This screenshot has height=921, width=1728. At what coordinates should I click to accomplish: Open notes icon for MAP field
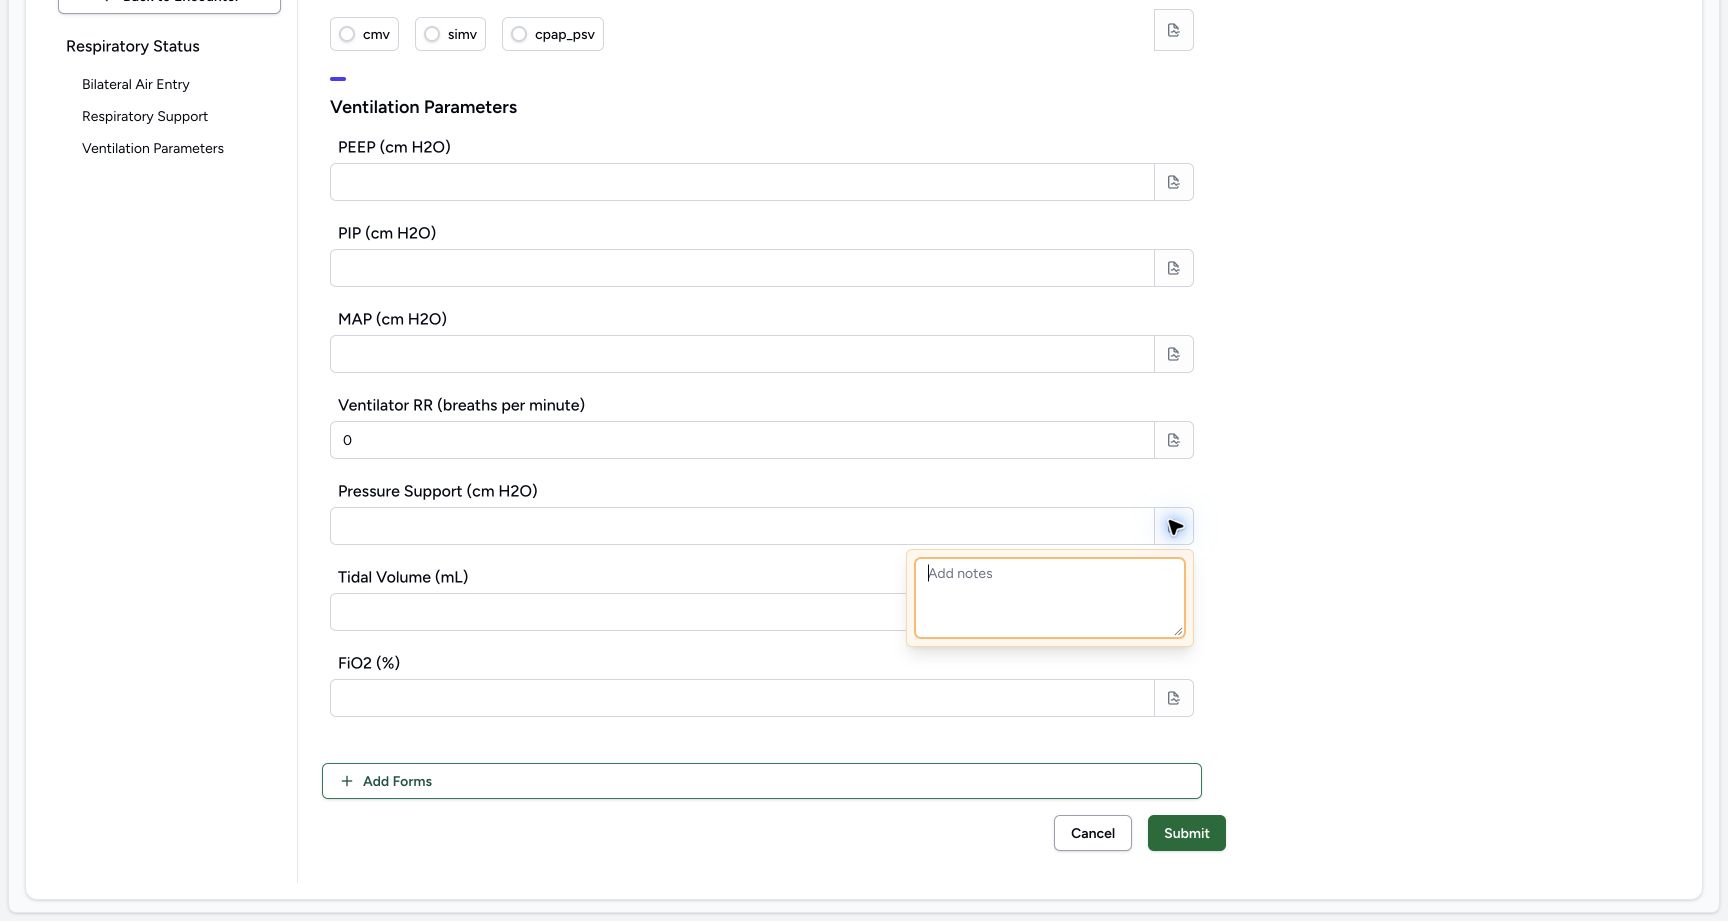[1174, 354]
